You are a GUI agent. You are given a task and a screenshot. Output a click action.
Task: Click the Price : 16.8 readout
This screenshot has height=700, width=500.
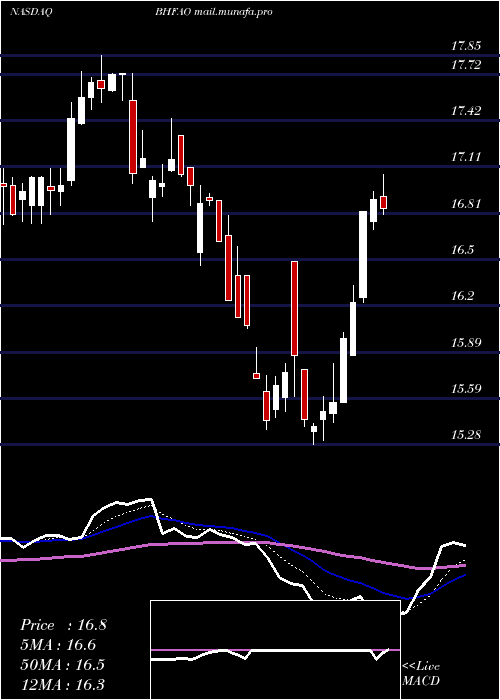63,625
